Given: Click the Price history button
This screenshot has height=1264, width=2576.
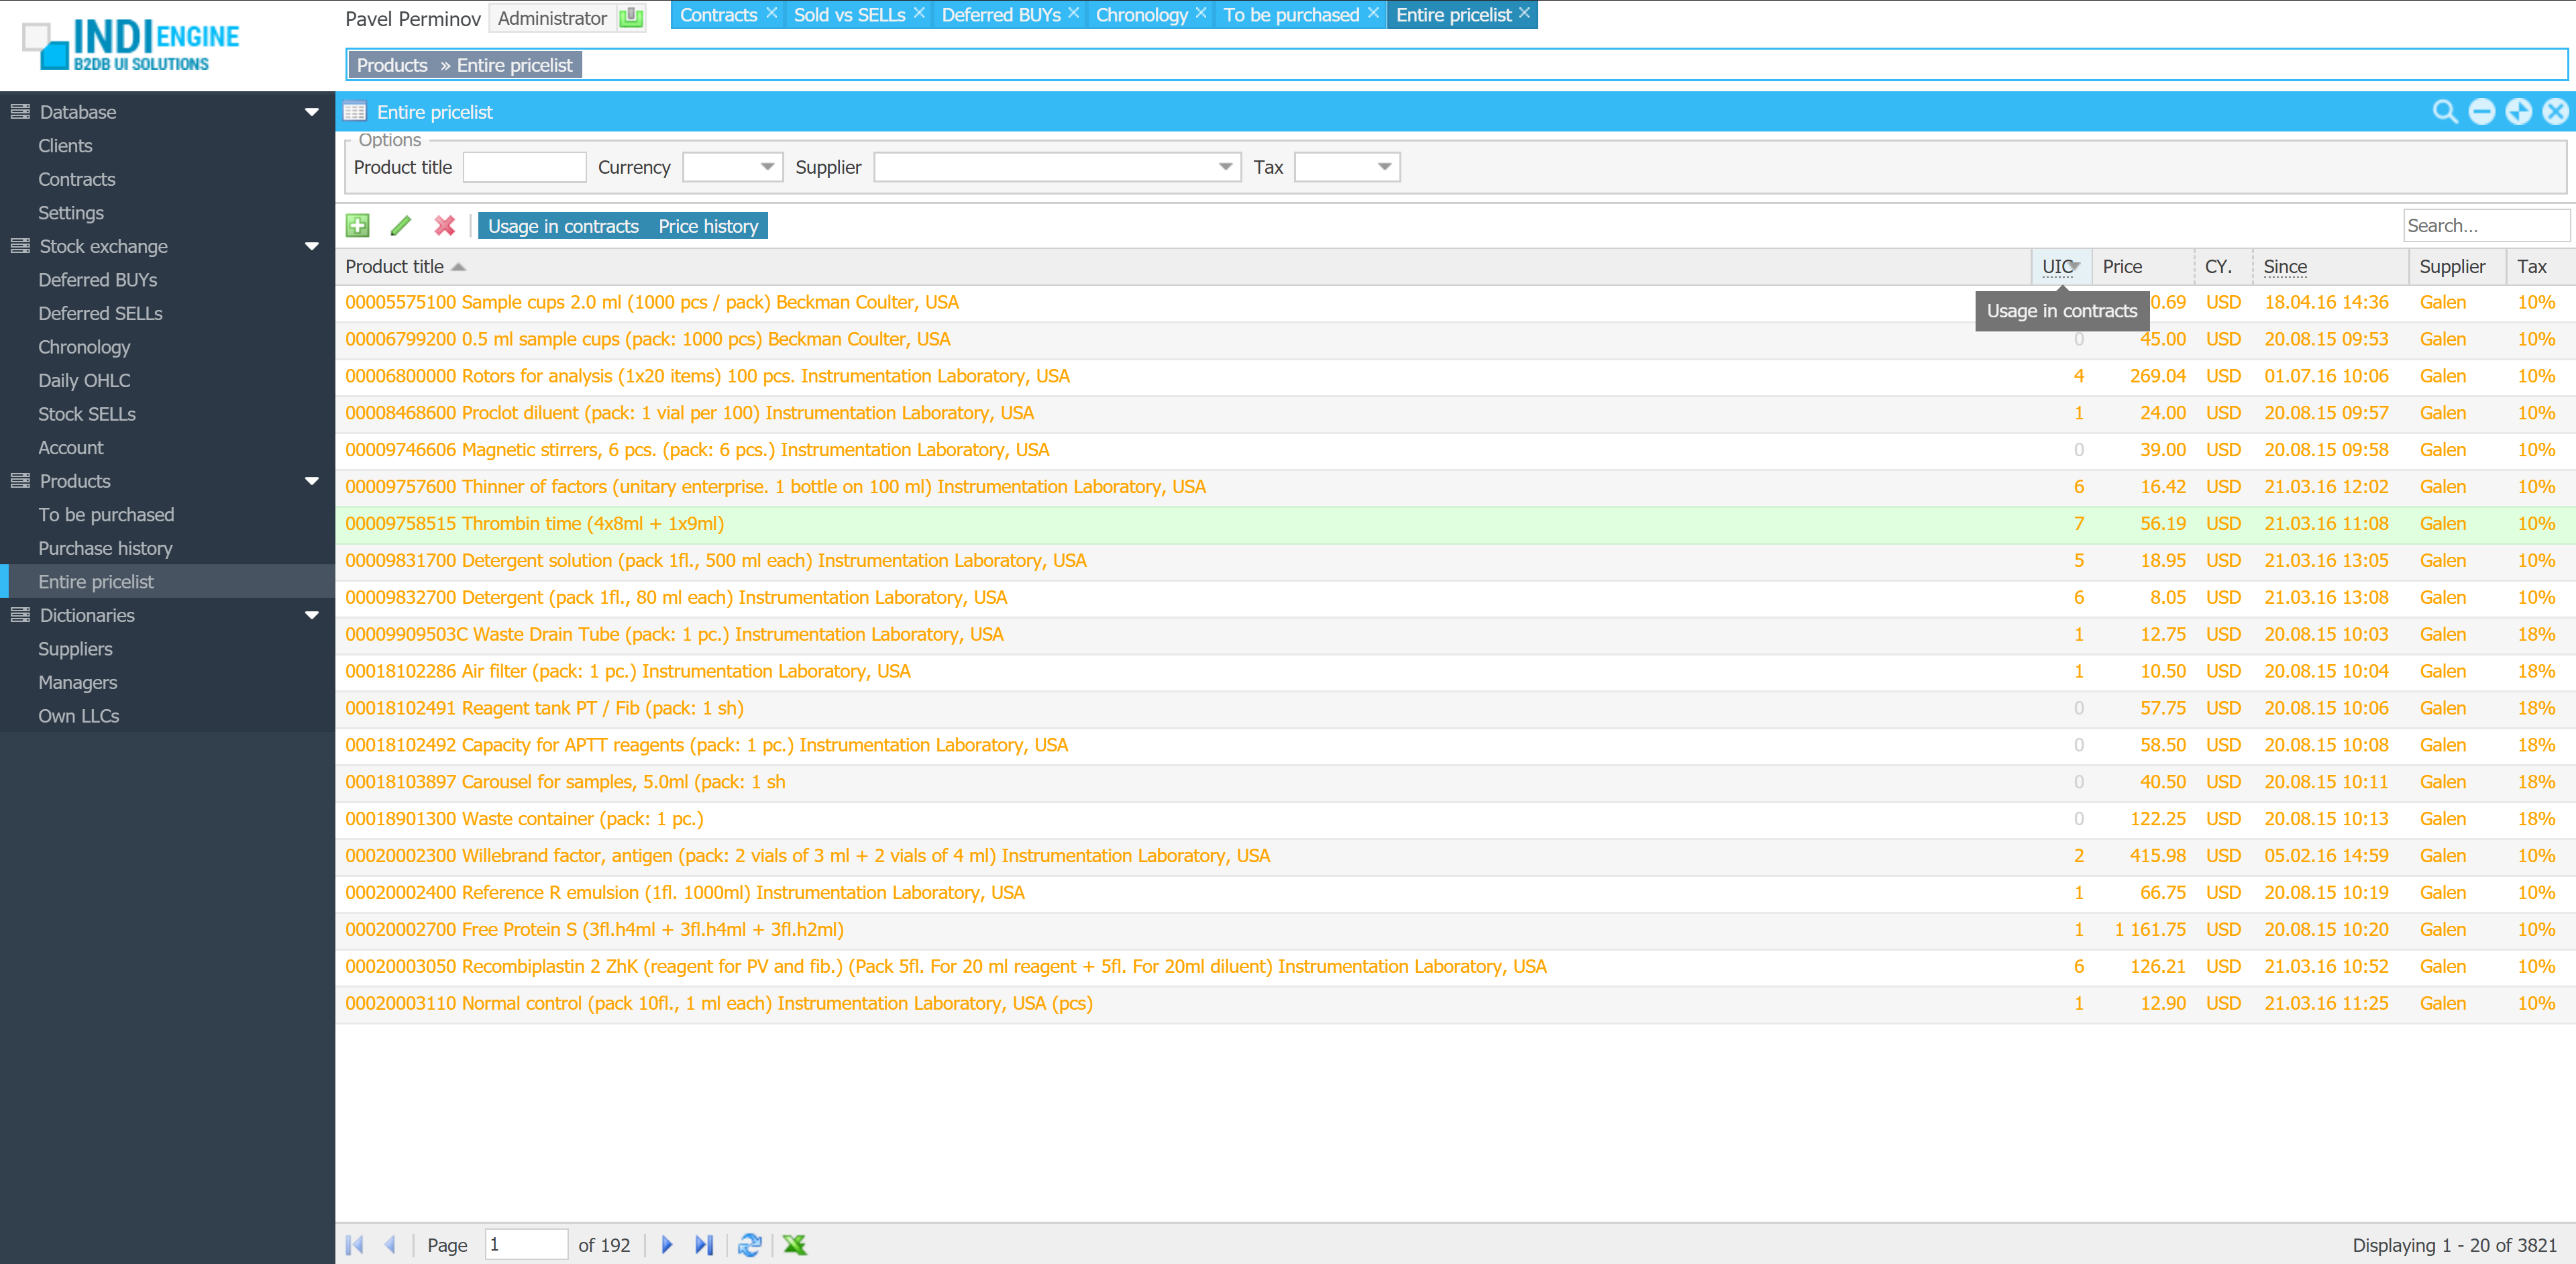Looking at the screenshot, I should pyautogui.click(x=708, y=226).
